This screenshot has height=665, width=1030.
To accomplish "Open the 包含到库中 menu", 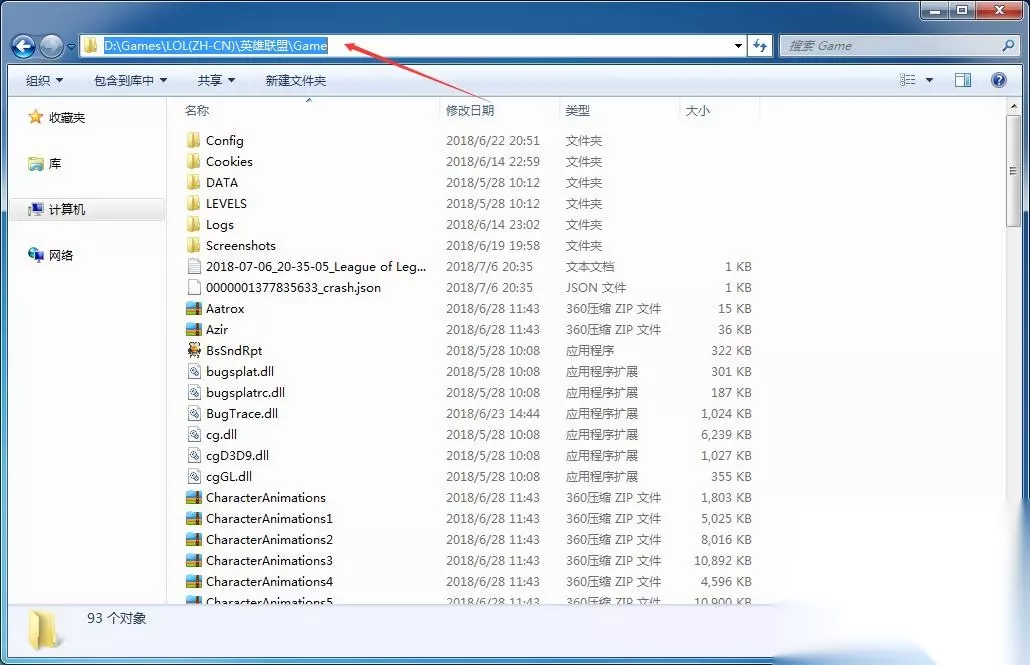I will (130, 80).
